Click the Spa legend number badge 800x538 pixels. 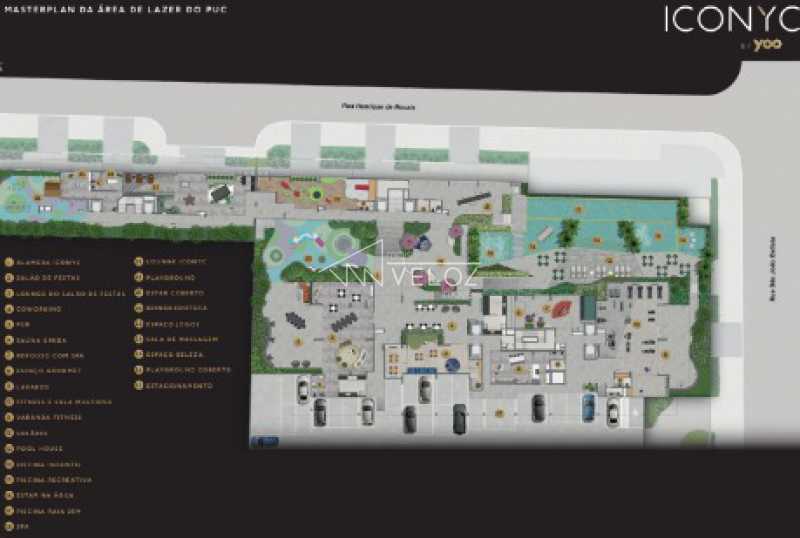click(9, 526)
